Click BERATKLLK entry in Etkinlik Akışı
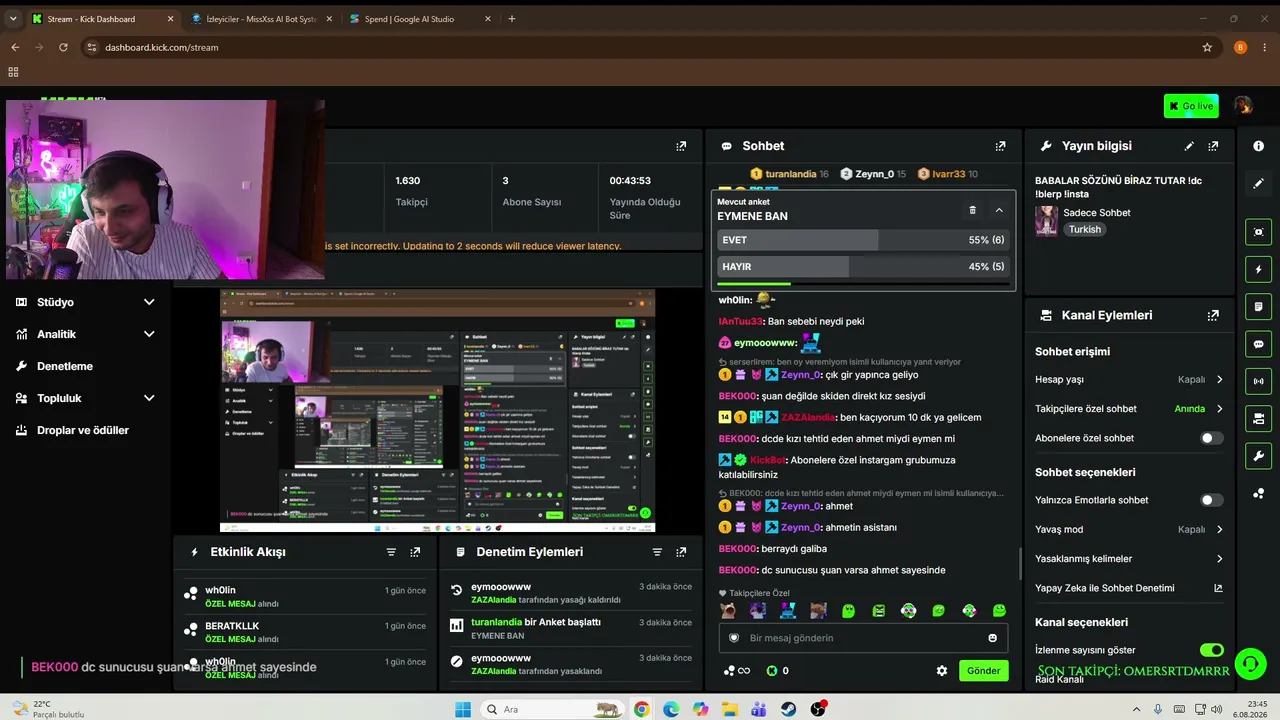The image size is (1280, 720). (x=304, y=632)
